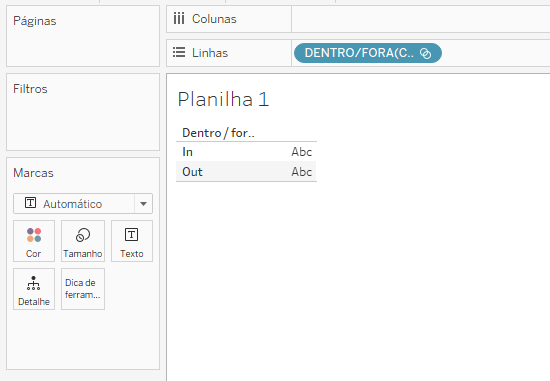Click the Colunas shelf bars icon
550x381 pixels.
tap(179, 19)
